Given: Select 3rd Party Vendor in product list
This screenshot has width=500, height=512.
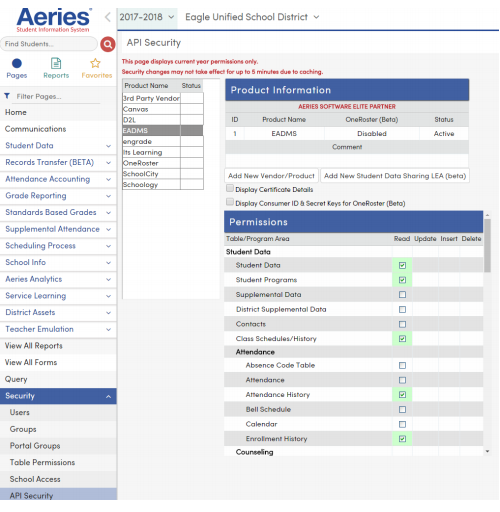Looking at the screenshot, I should 163,98.
